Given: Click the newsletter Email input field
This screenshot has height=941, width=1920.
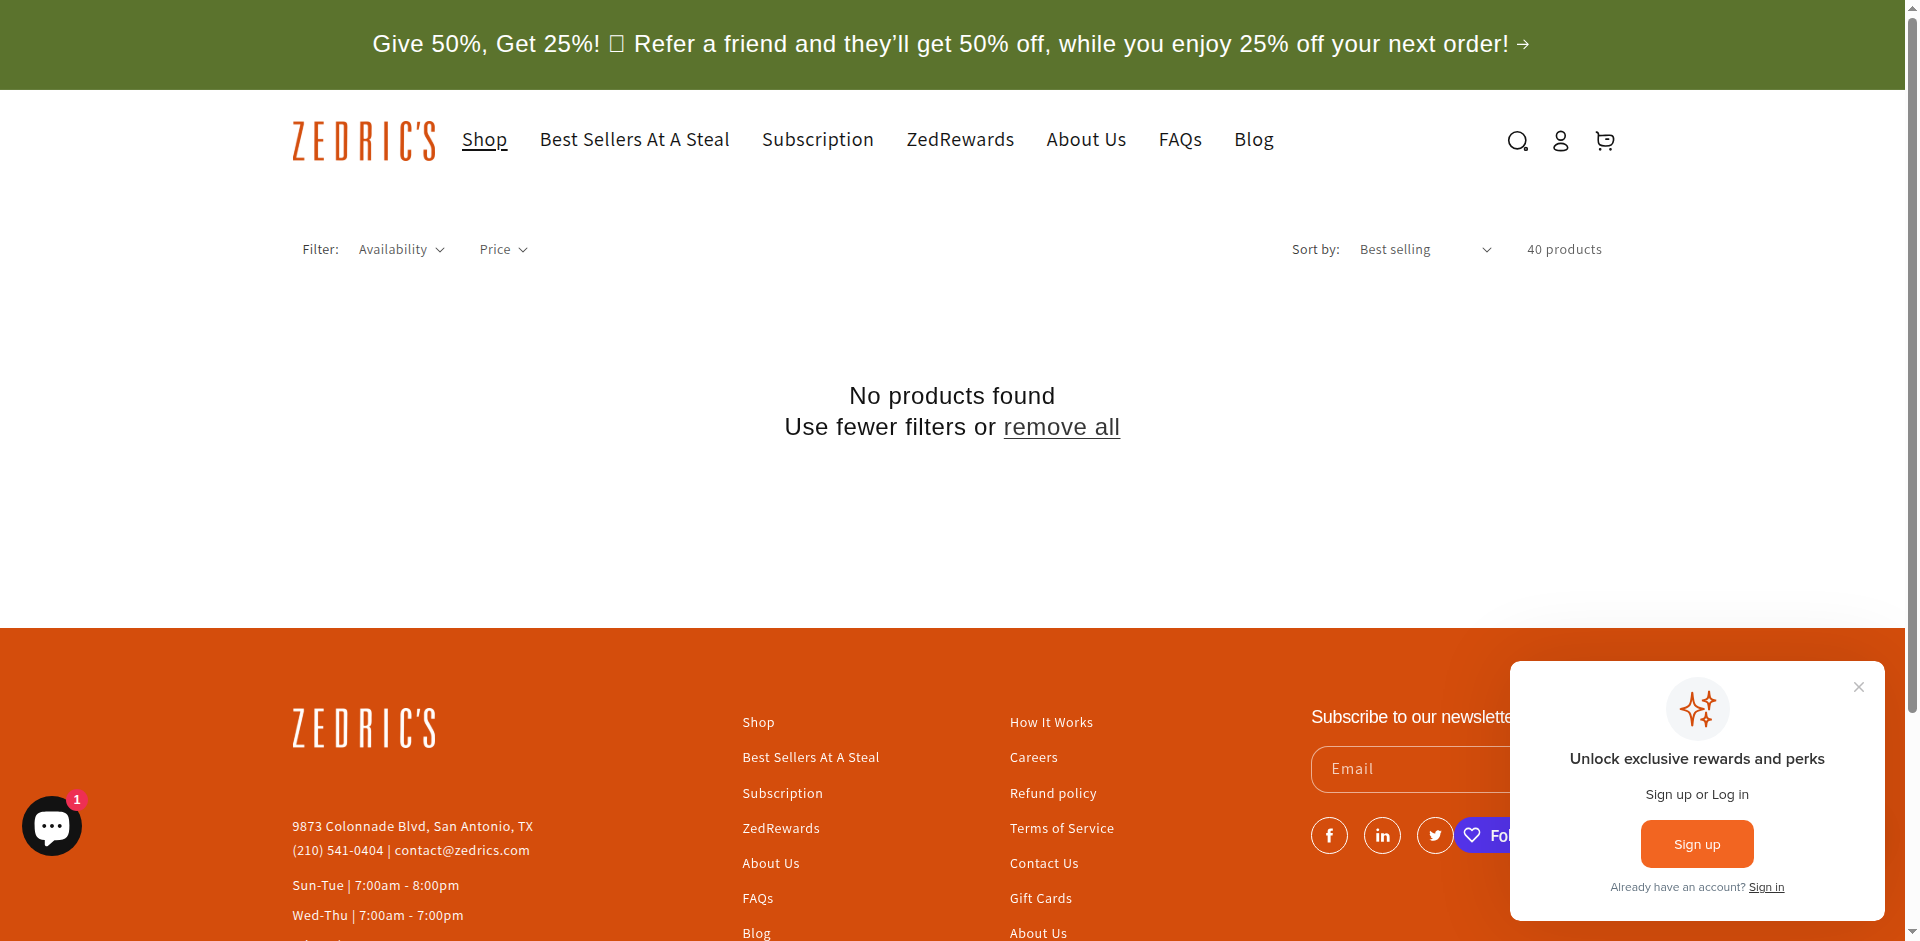Looking at the screenshot, I should click(1410, 769).
